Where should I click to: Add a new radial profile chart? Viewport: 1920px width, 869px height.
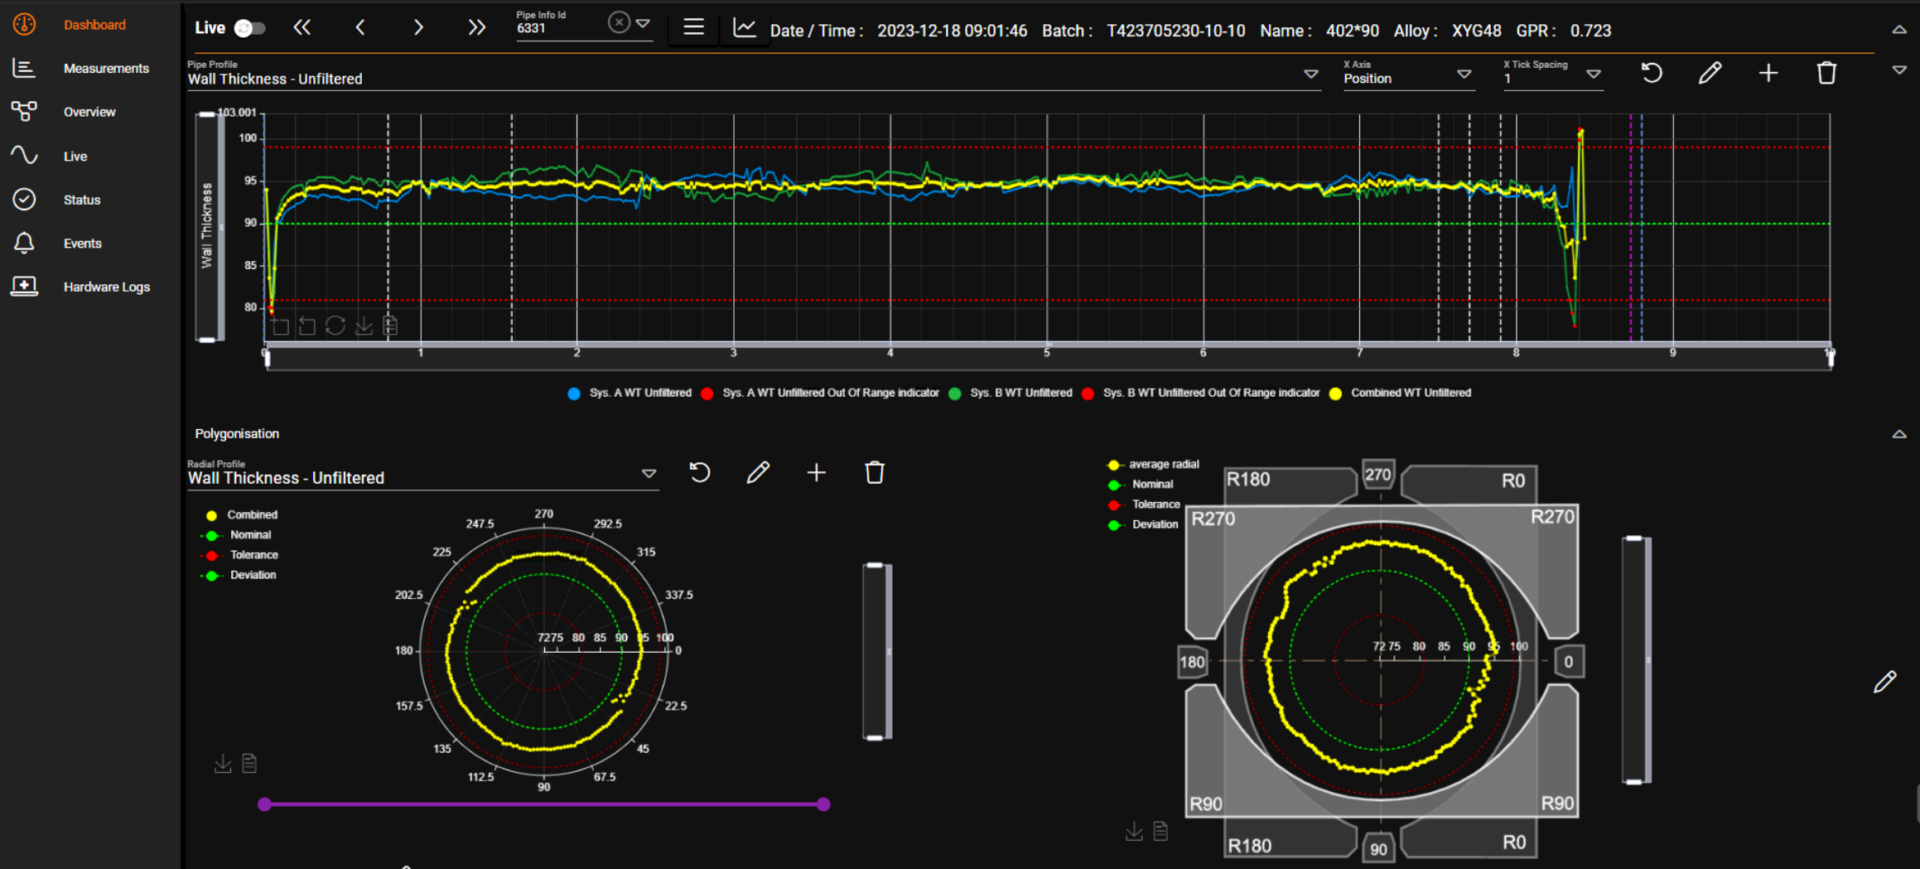pyautogui.click(x=816, y=472)
